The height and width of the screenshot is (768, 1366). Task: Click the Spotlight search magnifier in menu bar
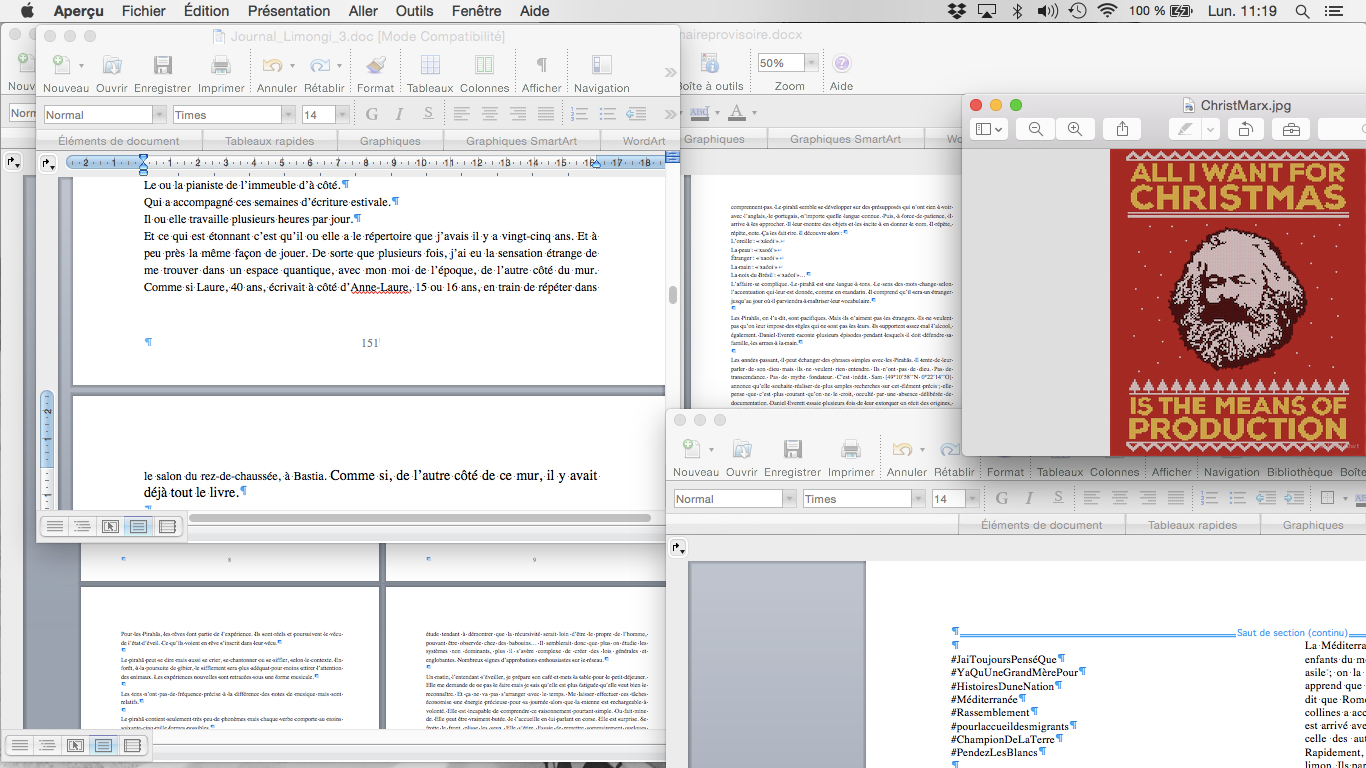(1303, 11)
